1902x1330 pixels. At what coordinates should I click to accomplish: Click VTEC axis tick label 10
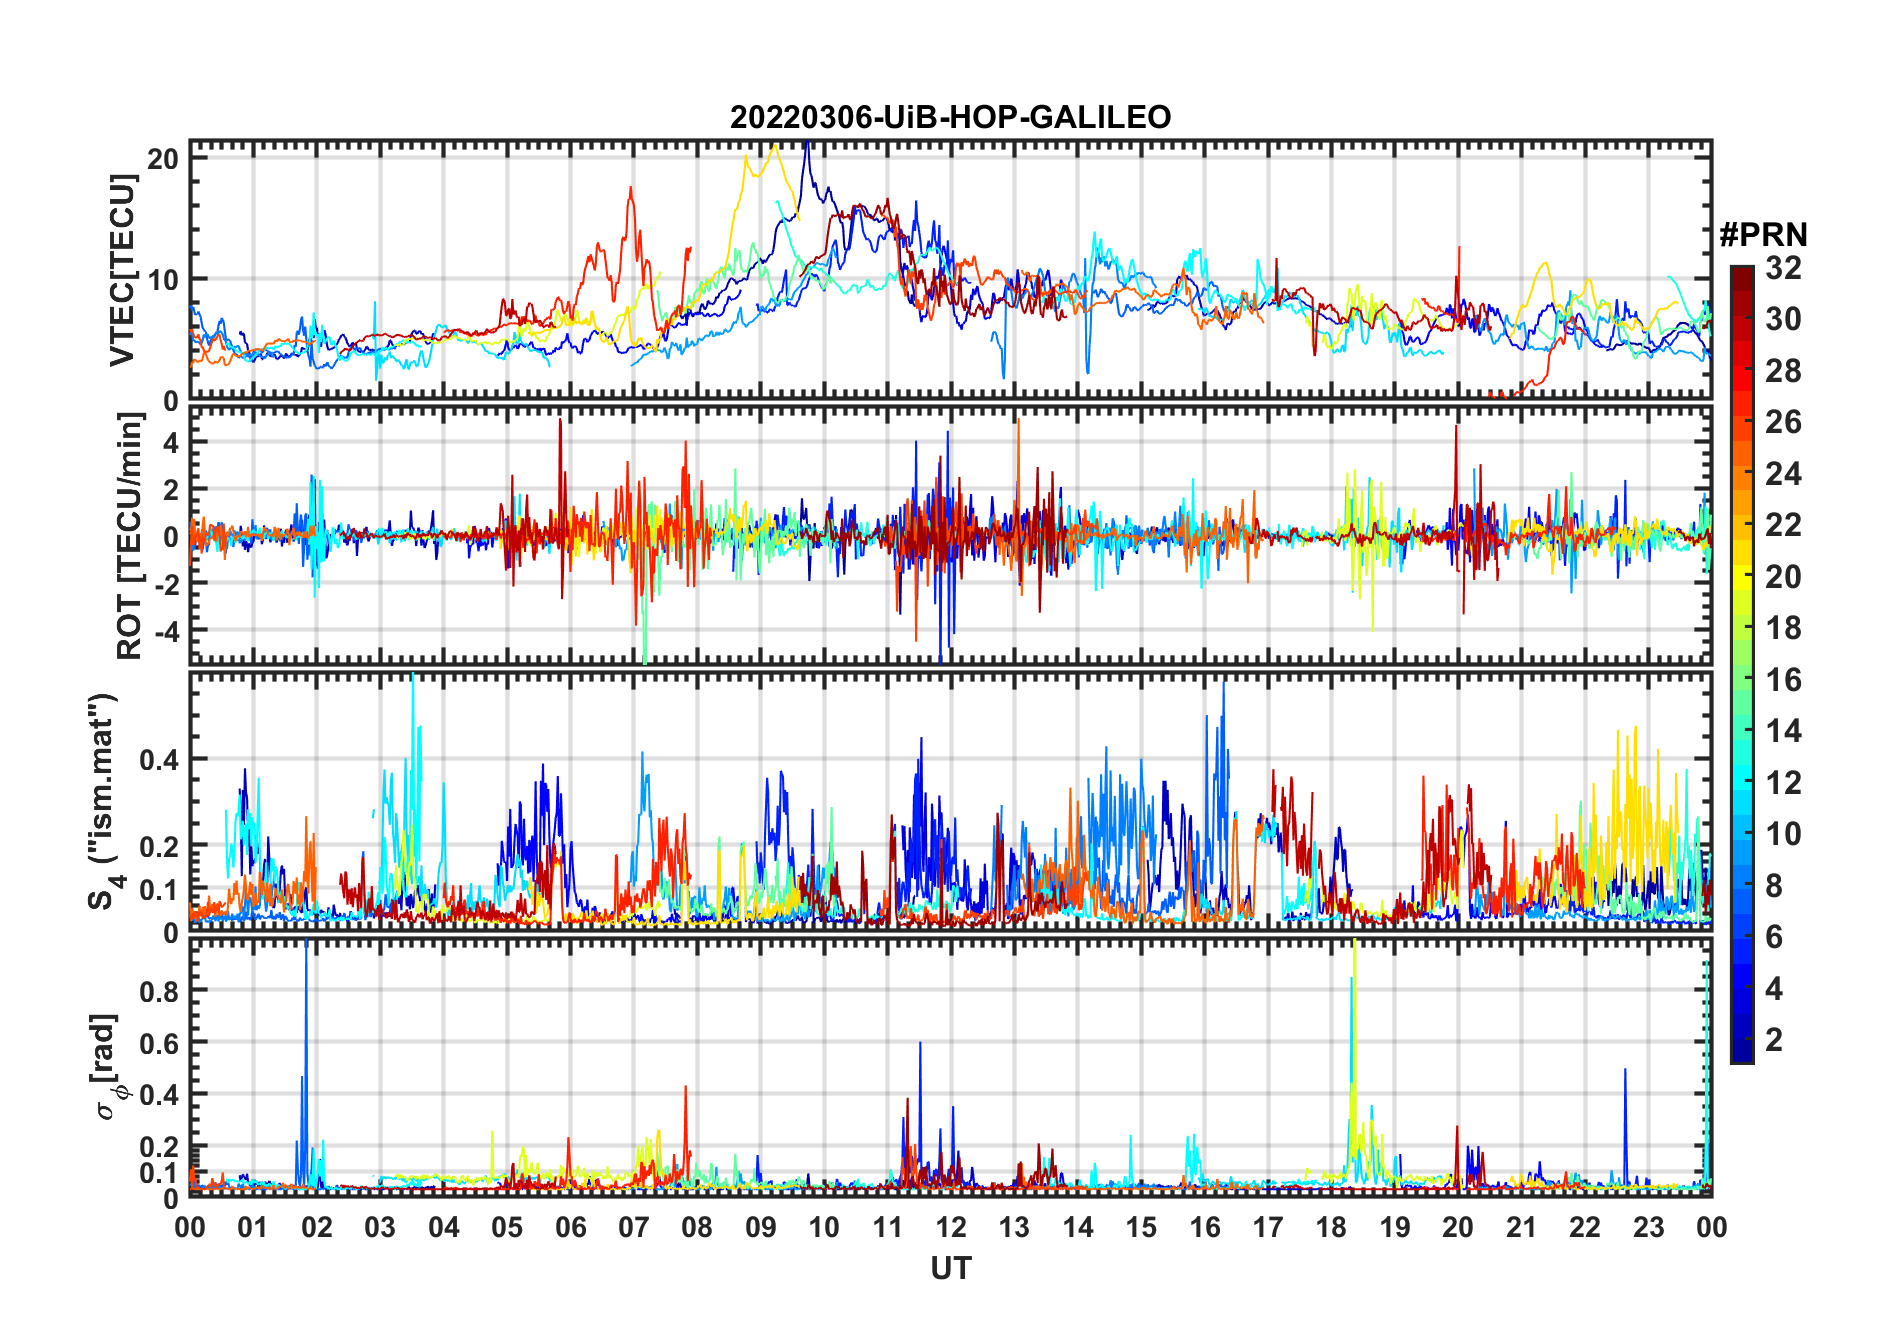[x=164, y=279]
